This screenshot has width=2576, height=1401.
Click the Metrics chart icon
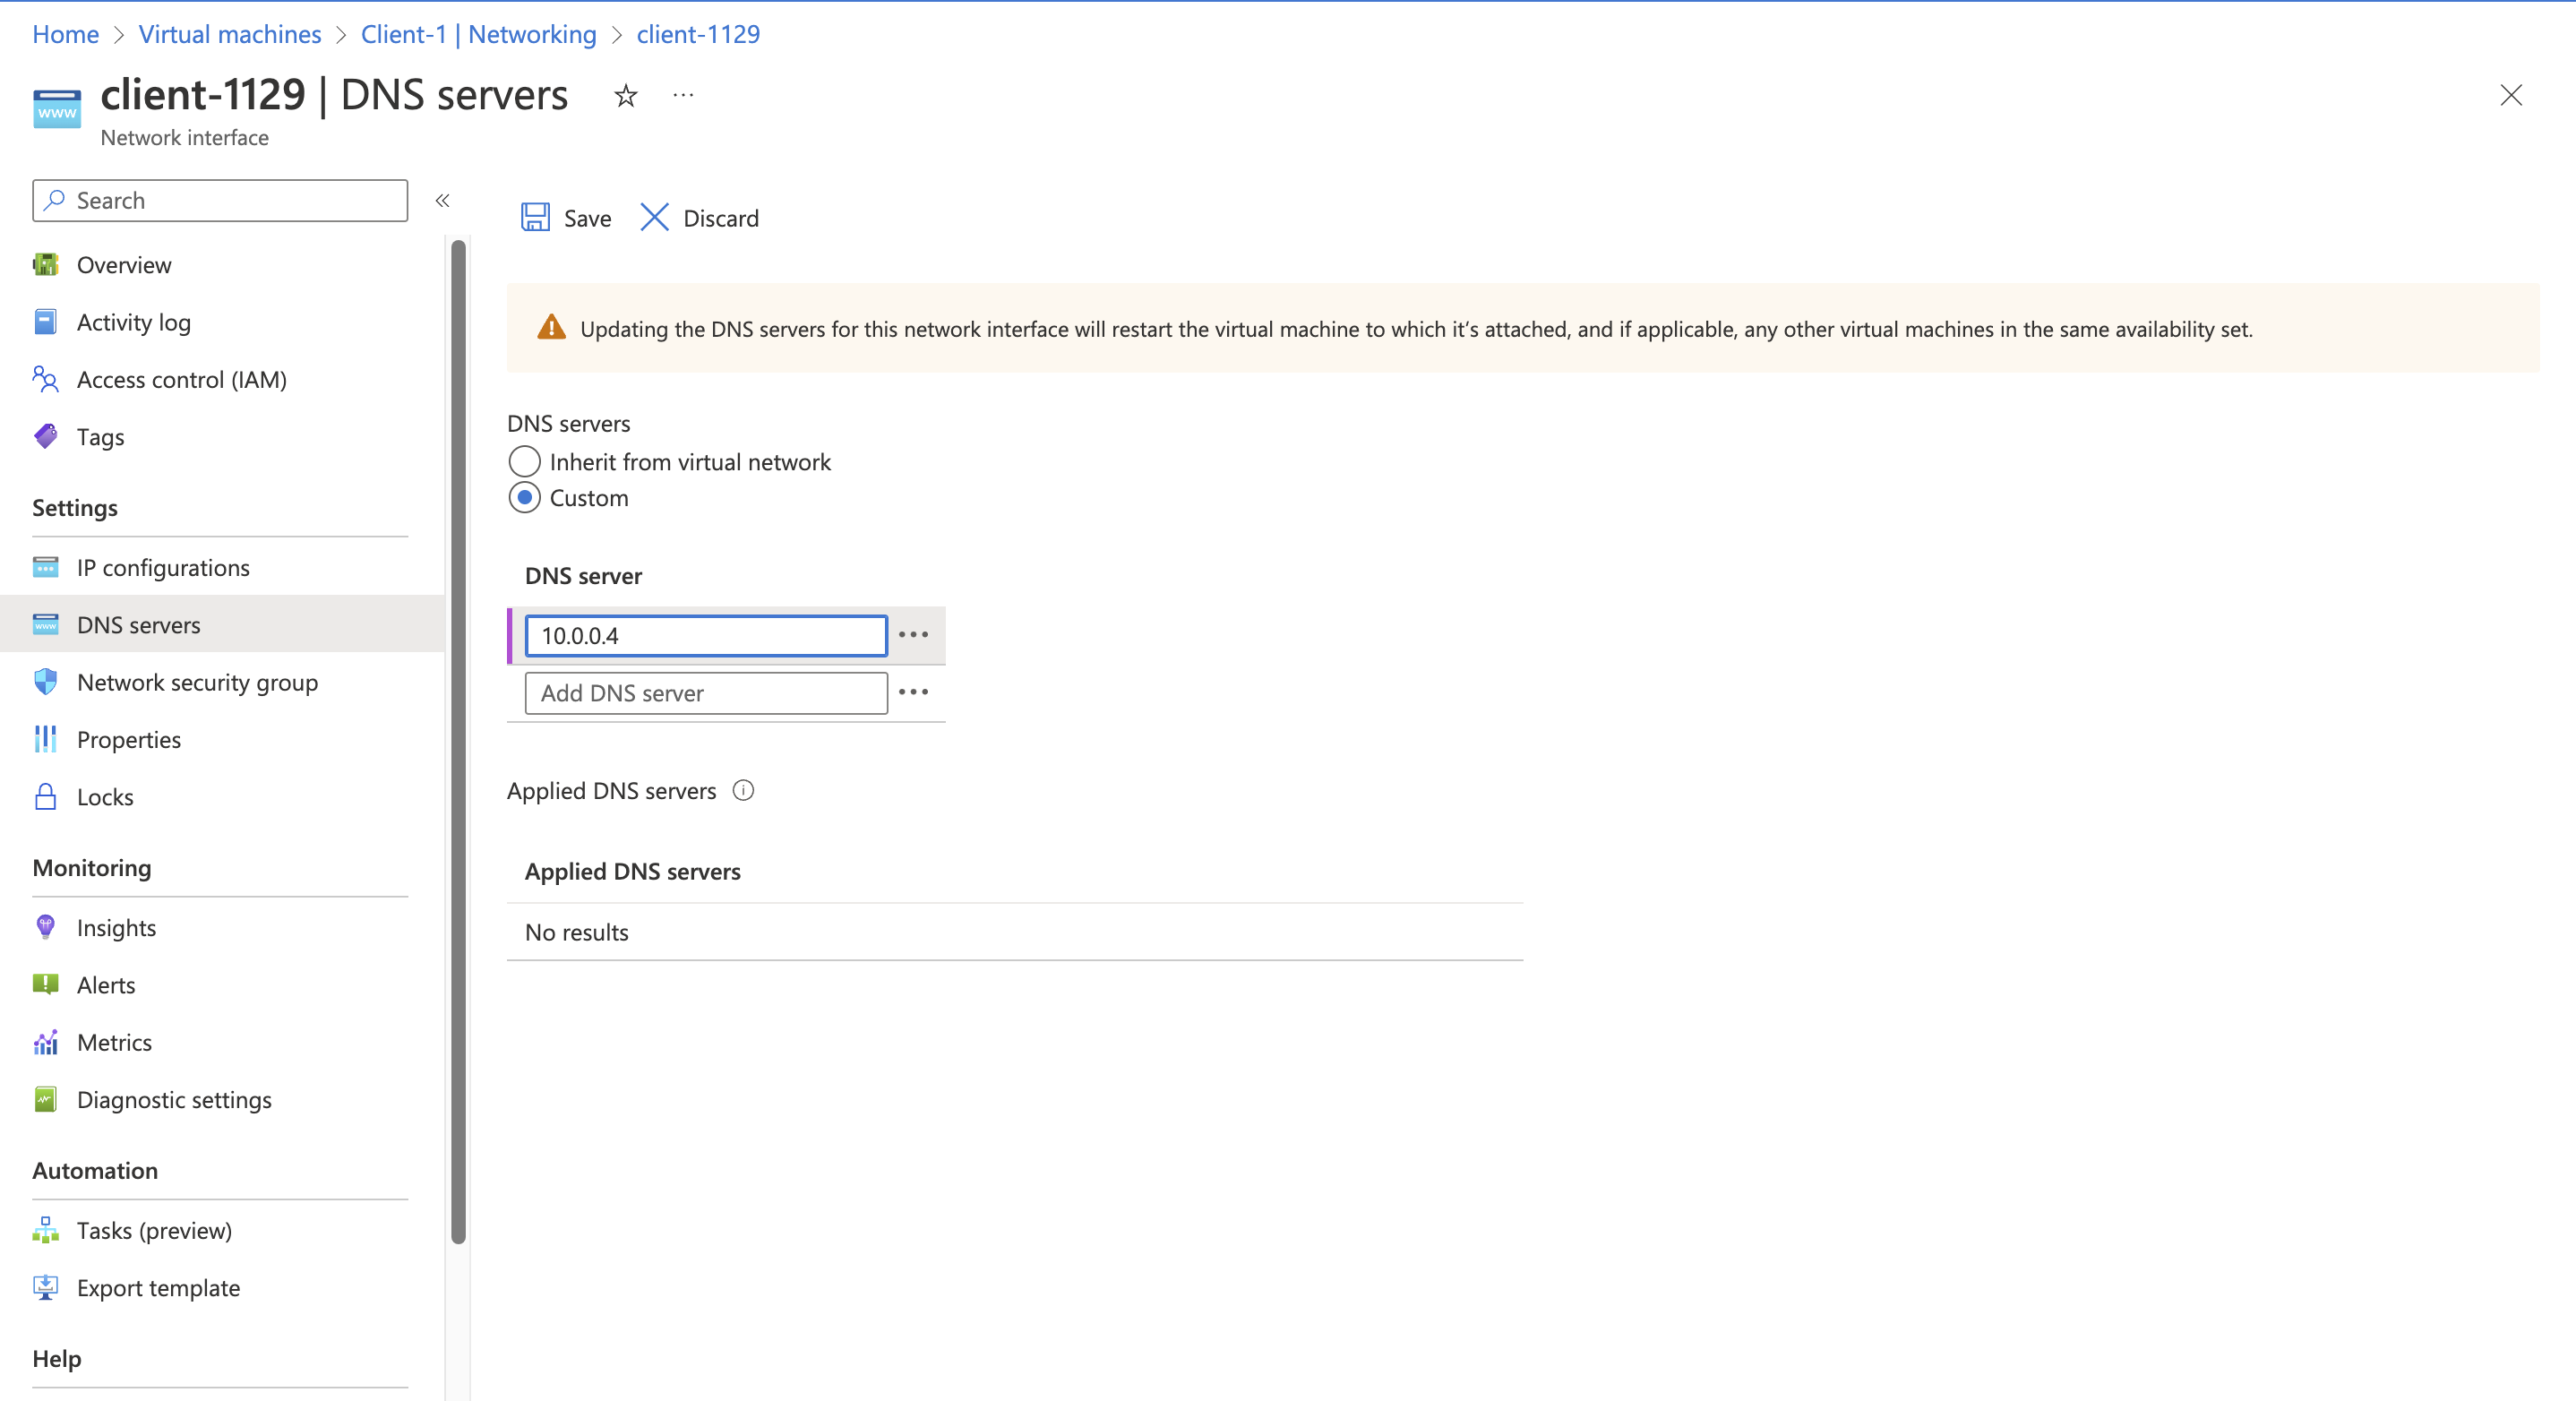[x=45, y=1042]
